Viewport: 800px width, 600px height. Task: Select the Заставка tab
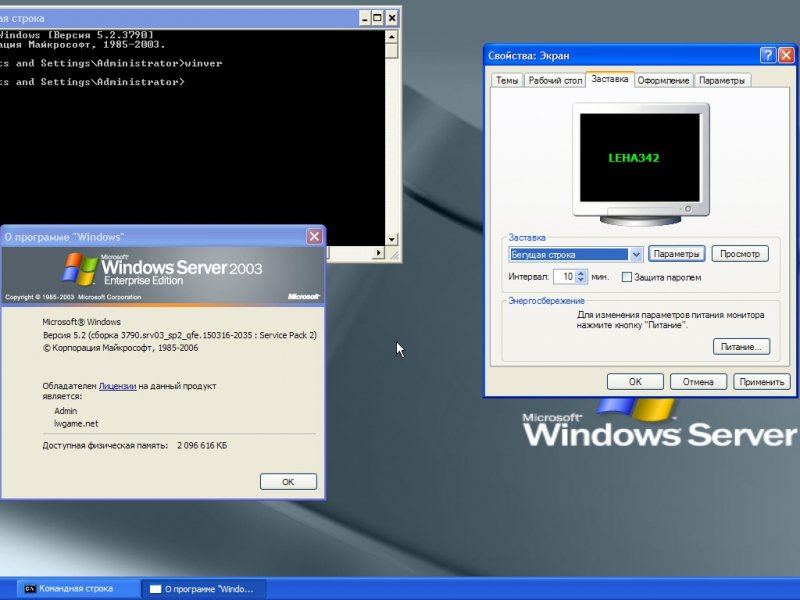point(610,79)
